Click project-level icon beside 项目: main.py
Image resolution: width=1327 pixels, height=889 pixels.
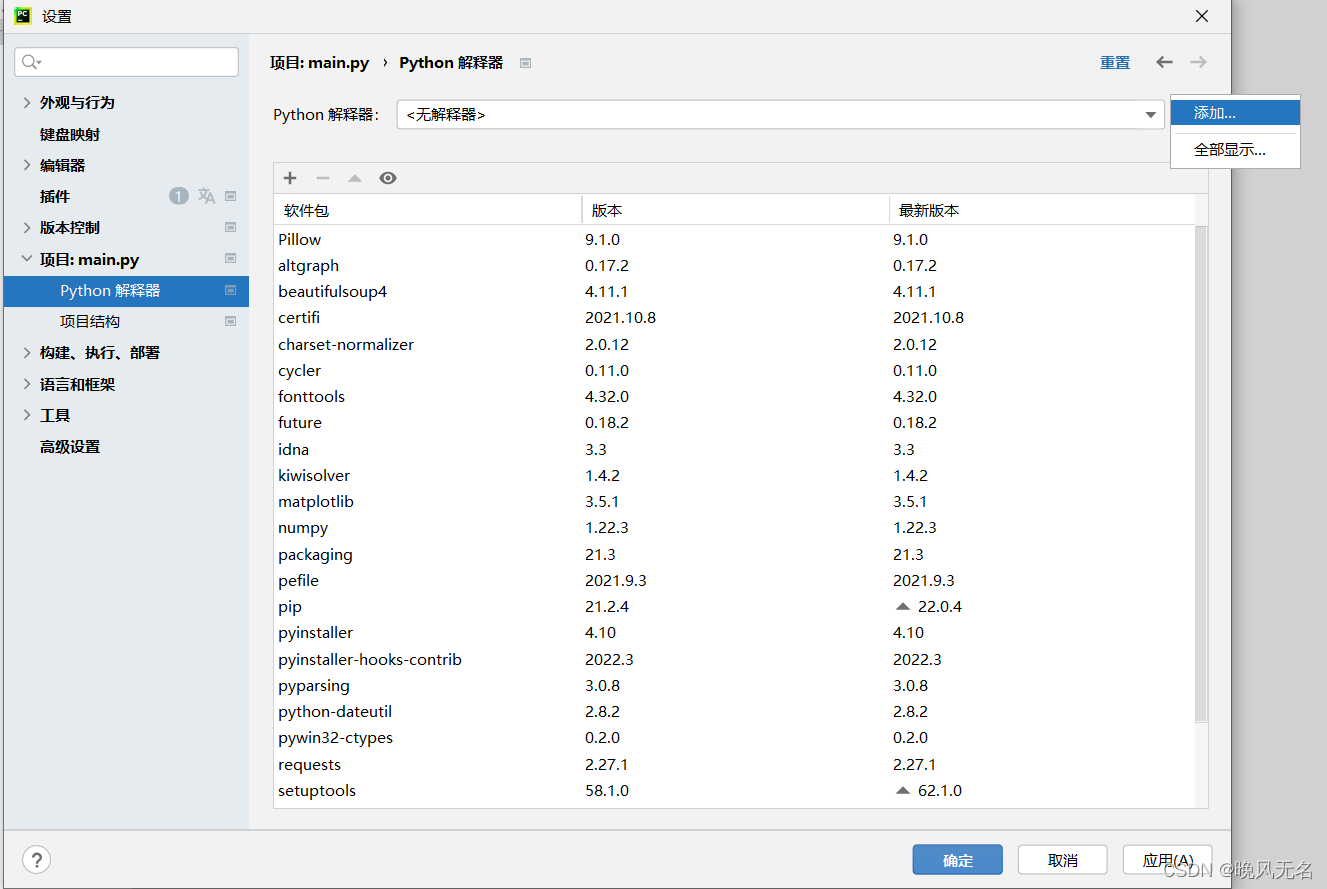[230, 259]
